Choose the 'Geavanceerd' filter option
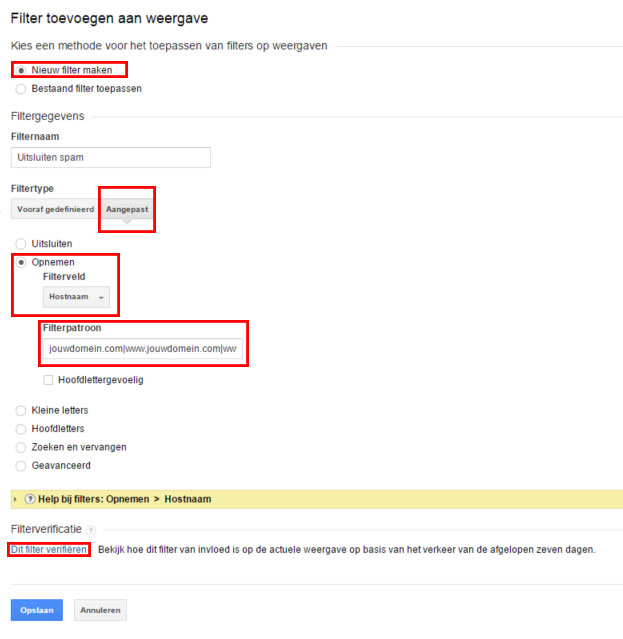 [21, 465]
